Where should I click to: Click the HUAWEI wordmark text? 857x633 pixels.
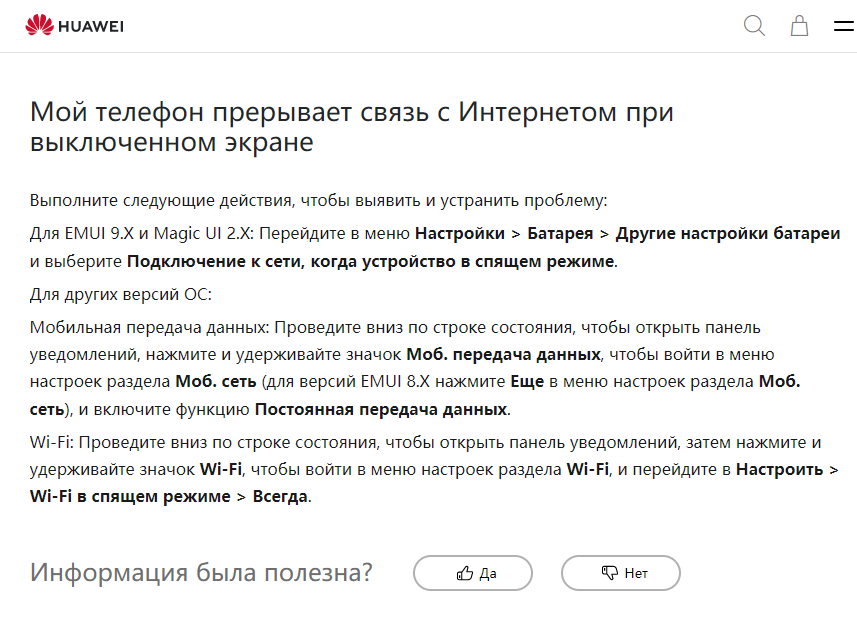click(91, 26)
